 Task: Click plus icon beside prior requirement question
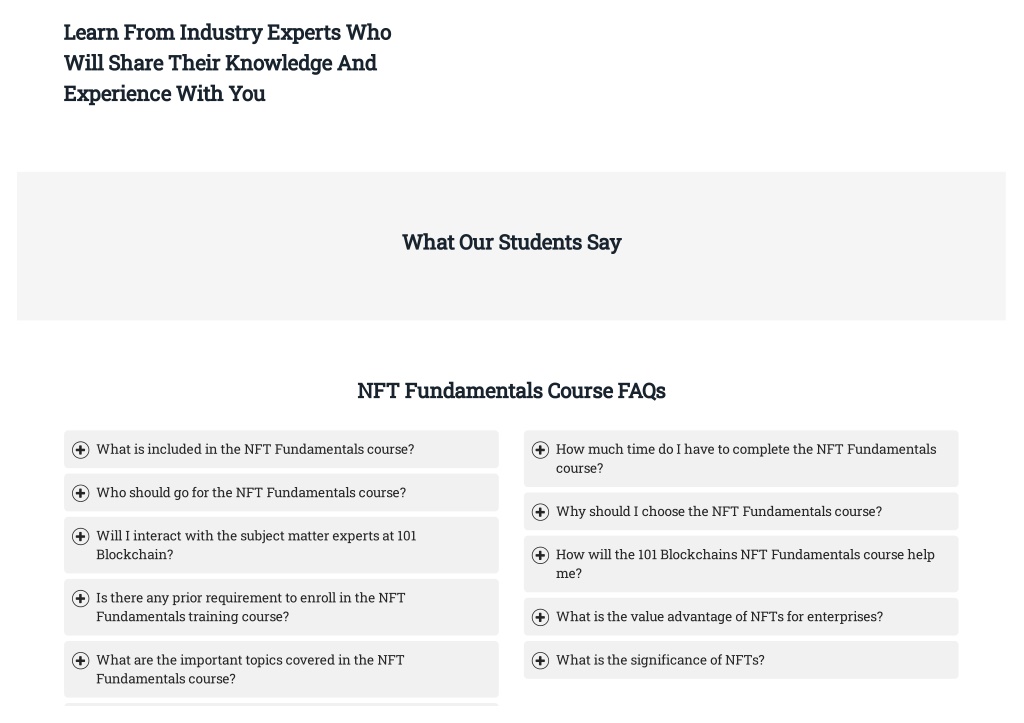[x=80, y=598]
